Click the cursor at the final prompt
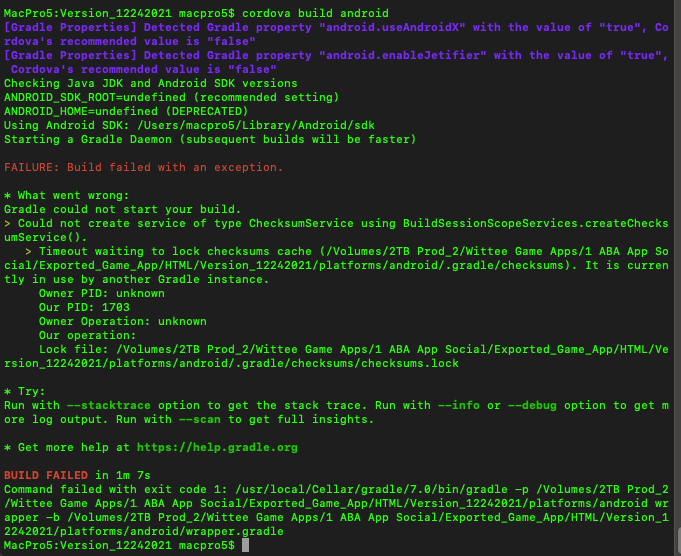 click(245, 545)
